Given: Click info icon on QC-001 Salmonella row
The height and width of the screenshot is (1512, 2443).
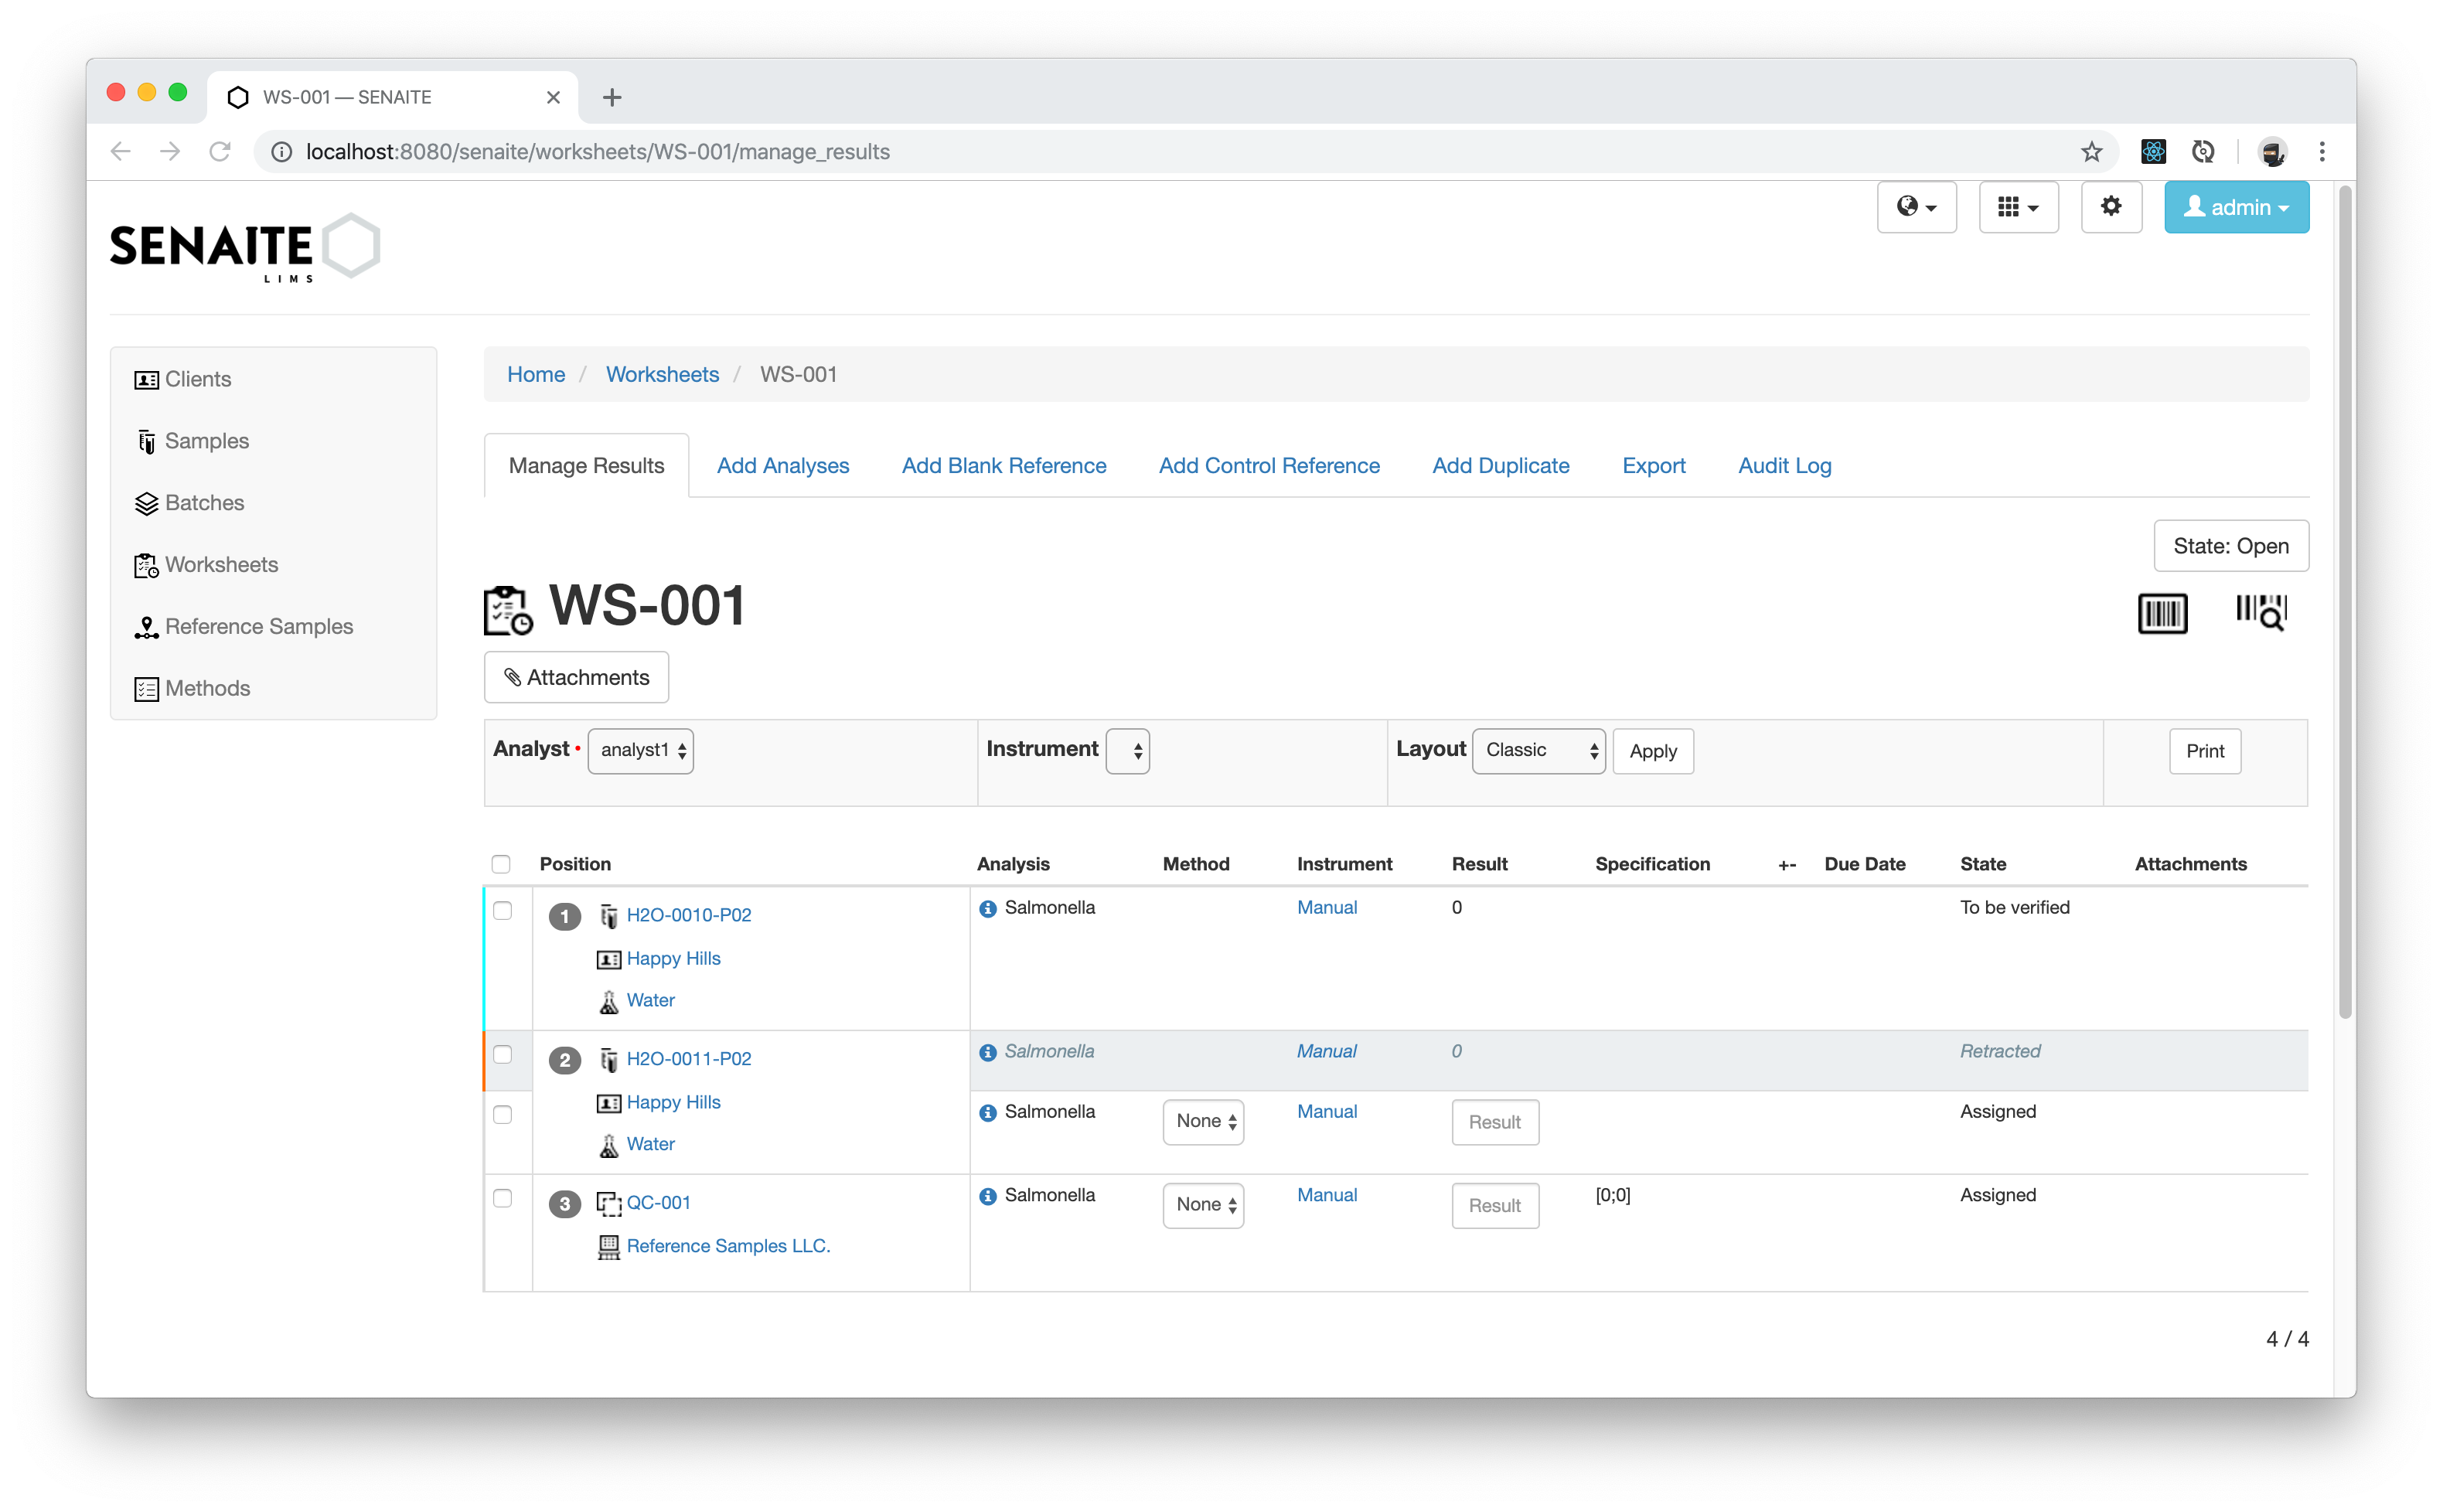Looking at the screenshot, I should [988, 1197].
